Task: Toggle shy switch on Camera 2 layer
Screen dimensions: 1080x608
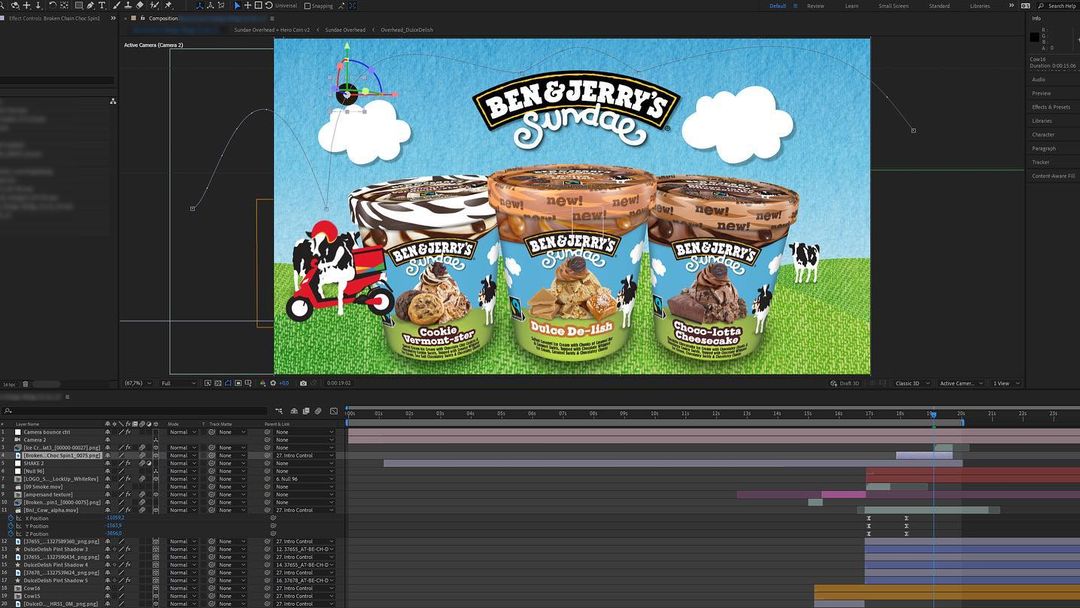Action: tap(108, 440)
